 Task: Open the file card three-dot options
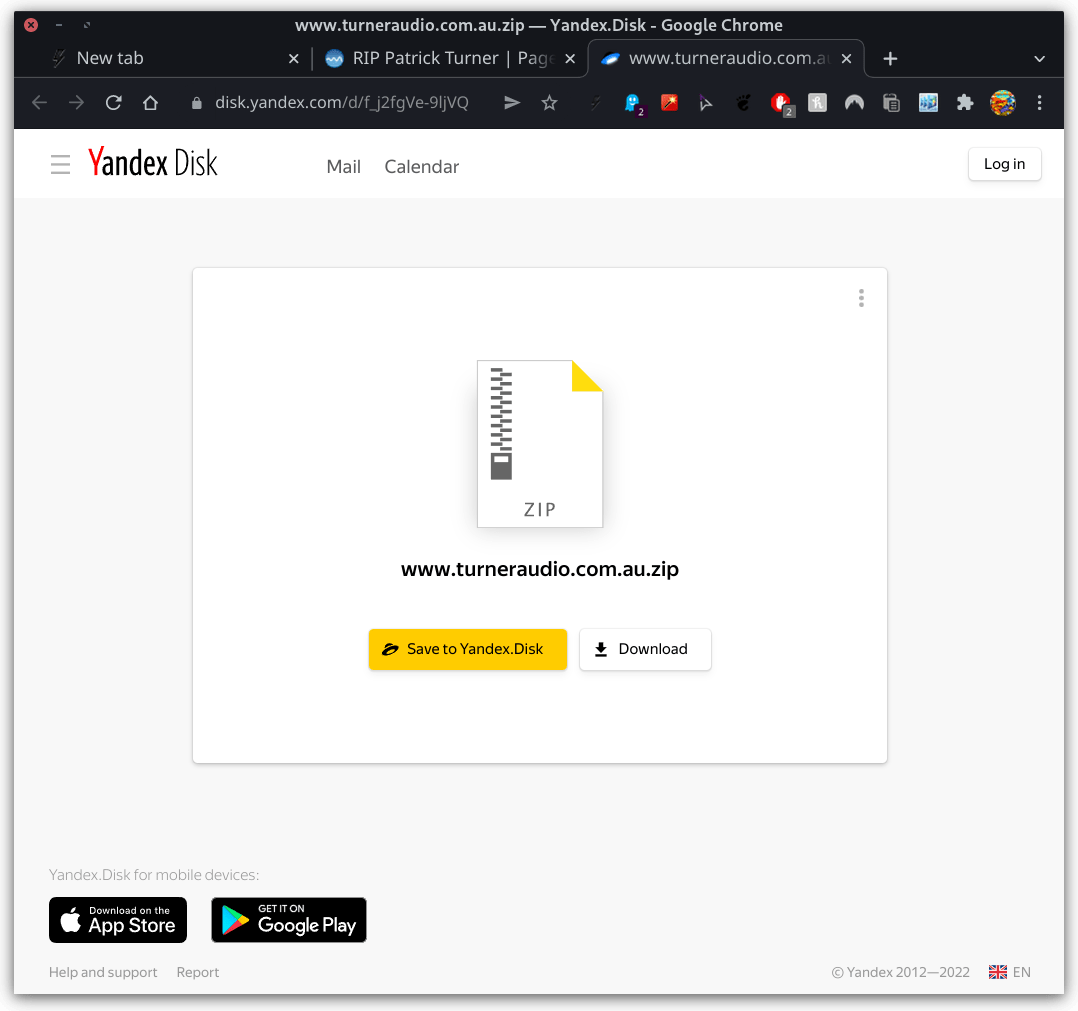(x=861, y=298)
